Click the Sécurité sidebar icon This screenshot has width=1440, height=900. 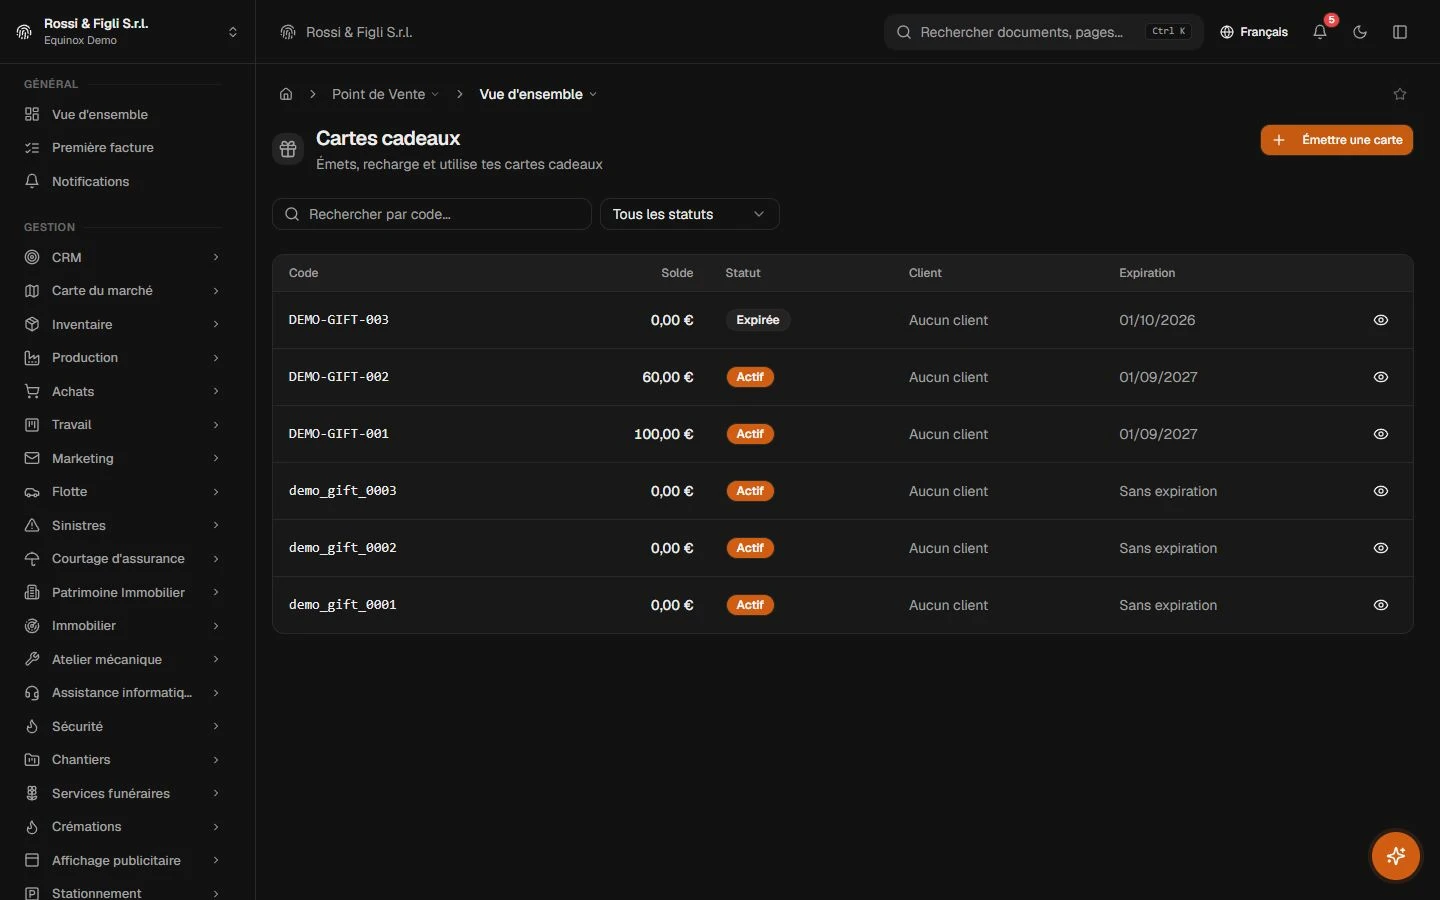pyautogui.click(x=32, y=726)
